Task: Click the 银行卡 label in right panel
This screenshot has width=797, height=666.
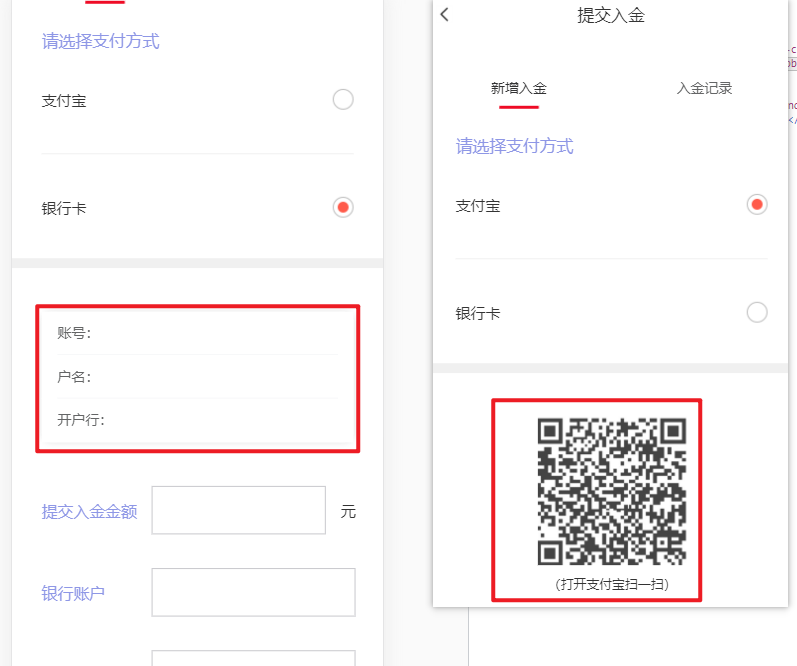Action: coord(478,313)
